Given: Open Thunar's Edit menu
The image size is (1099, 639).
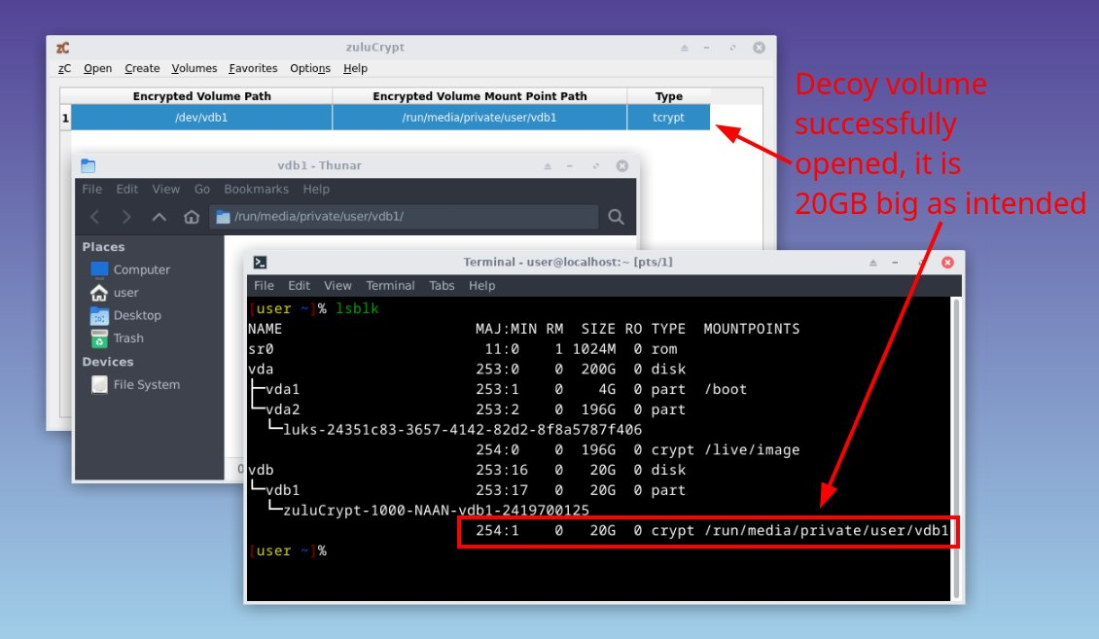Looking at the screenshot, I should 127,189.
